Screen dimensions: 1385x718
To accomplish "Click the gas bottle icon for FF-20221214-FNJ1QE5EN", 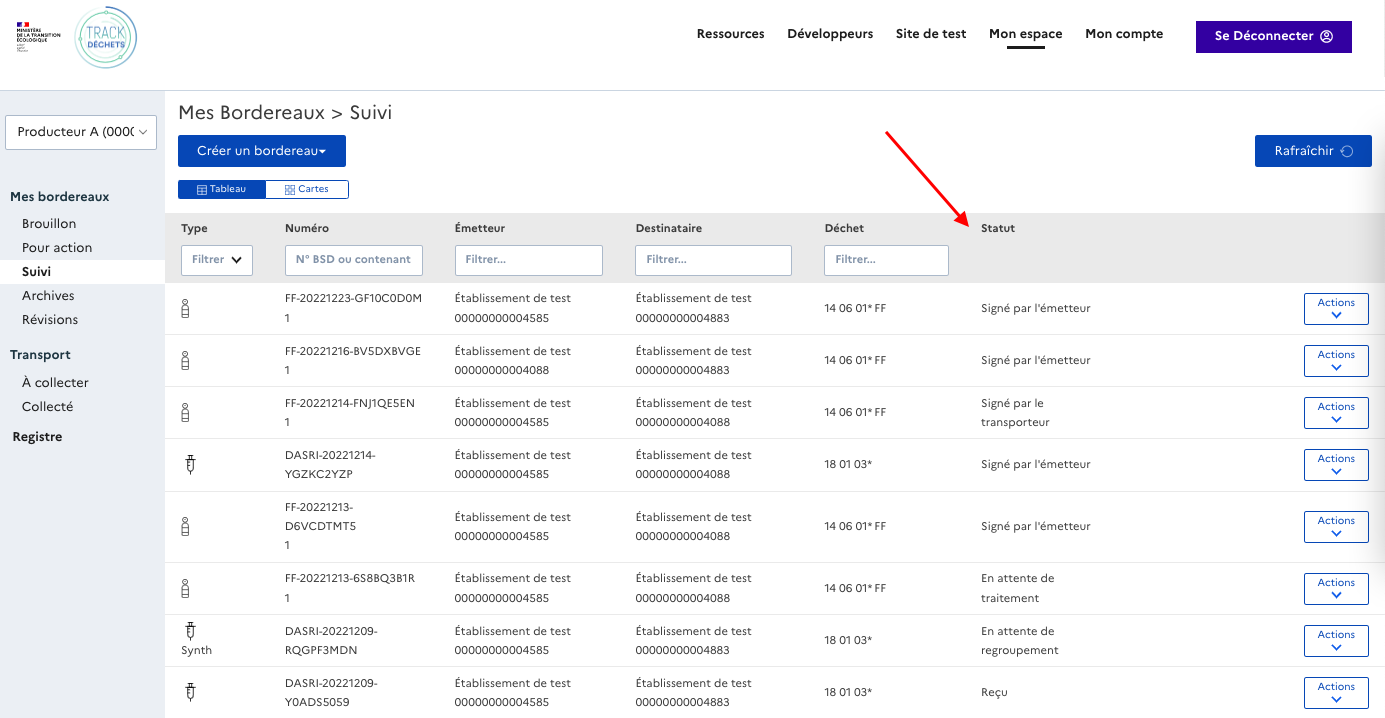I will [185, 412].
